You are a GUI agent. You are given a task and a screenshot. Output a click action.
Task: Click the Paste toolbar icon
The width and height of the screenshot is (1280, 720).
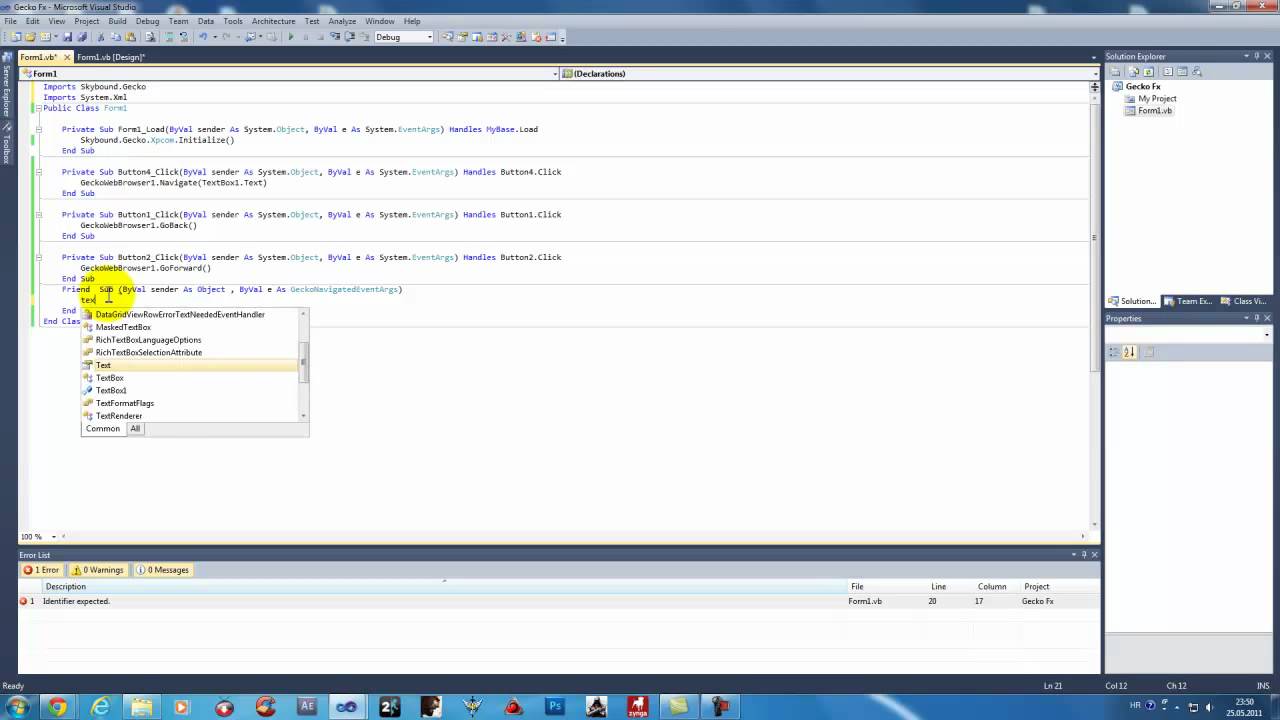[130, 37]
